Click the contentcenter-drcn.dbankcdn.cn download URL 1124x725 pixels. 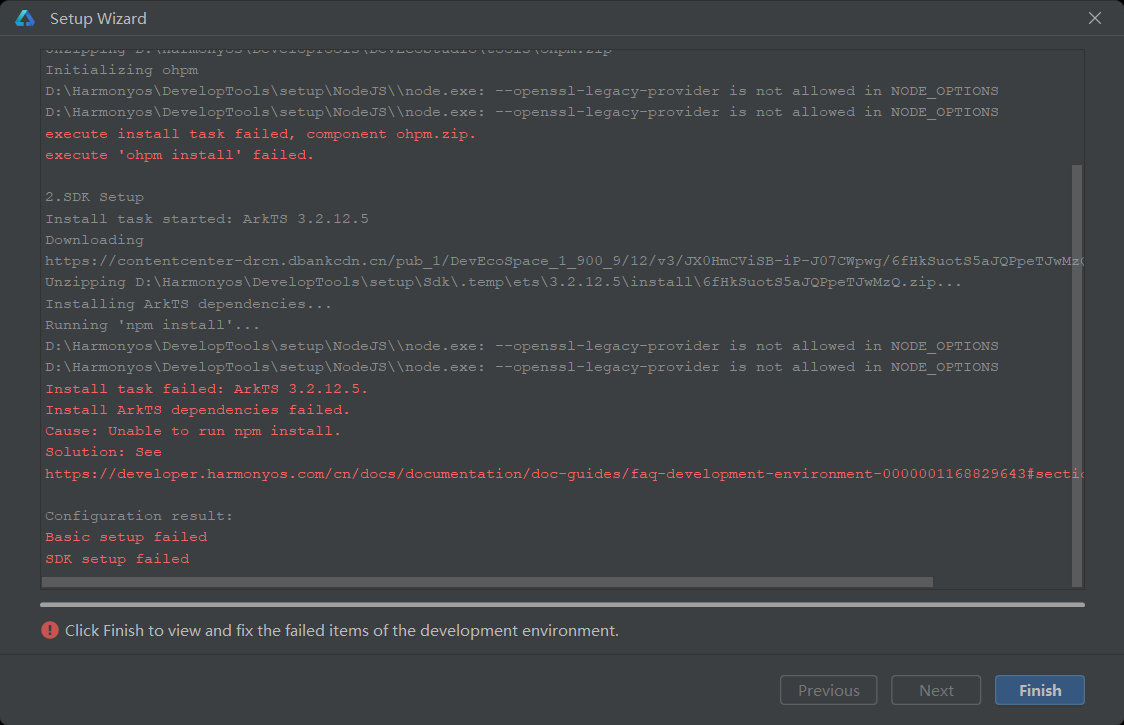click(564, 261)
